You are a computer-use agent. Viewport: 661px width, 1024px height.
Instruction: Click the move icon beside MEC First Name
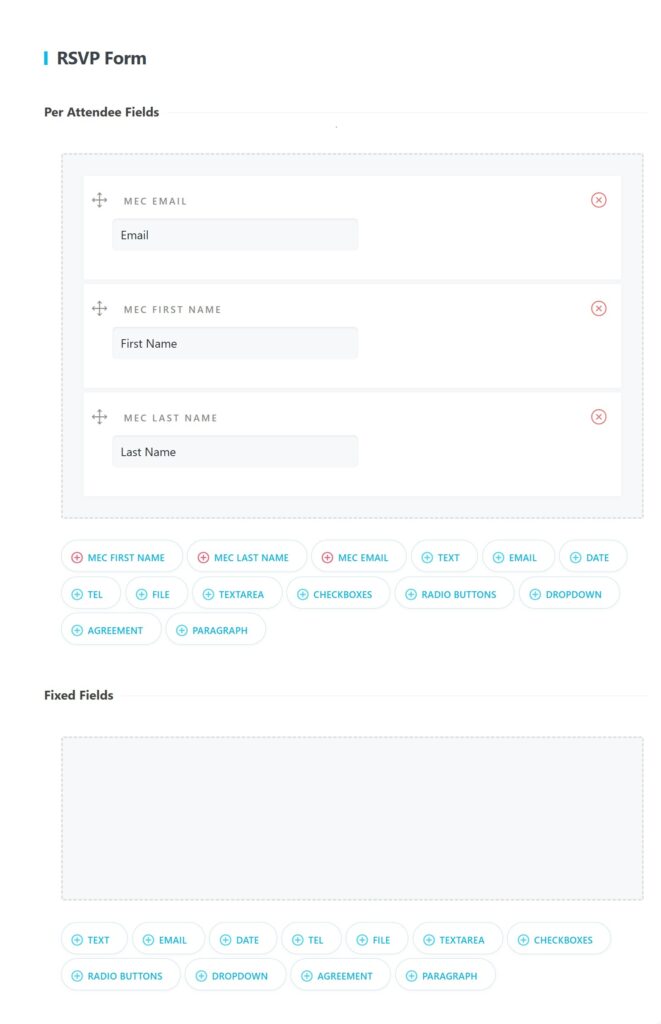(x=99, y=309)
